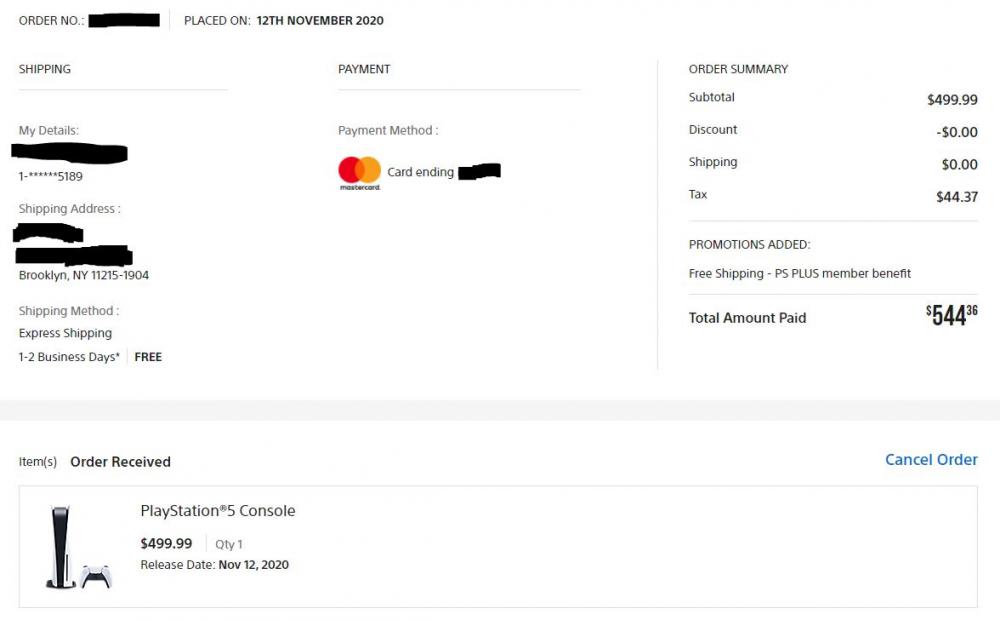1000x620 pixels.
Task: Click the order placed date
Action: (320, 20)
